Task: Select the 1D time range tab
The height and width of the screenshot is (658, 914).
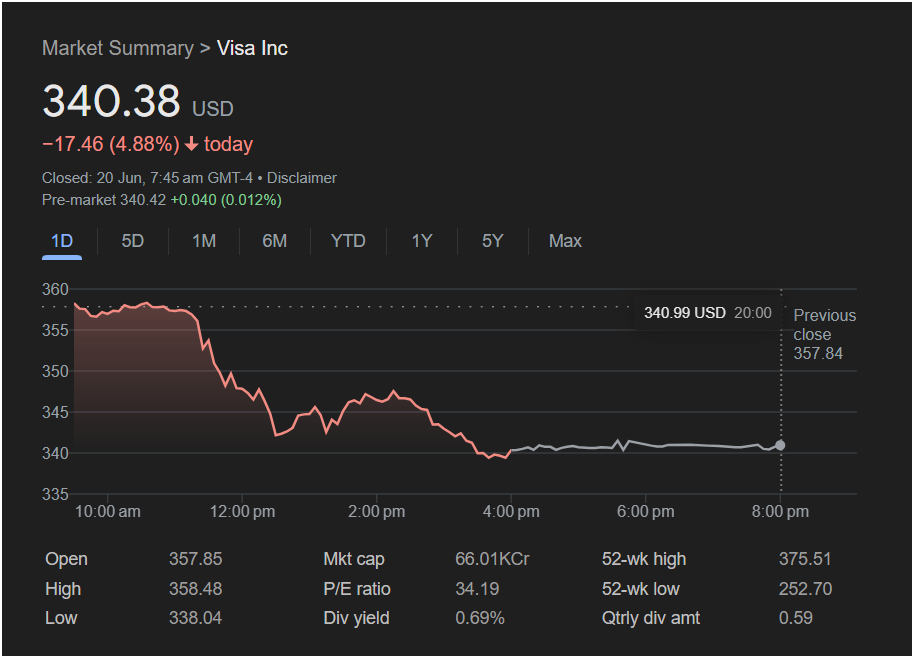Action: pyautogui.click(x=62, y=241)
